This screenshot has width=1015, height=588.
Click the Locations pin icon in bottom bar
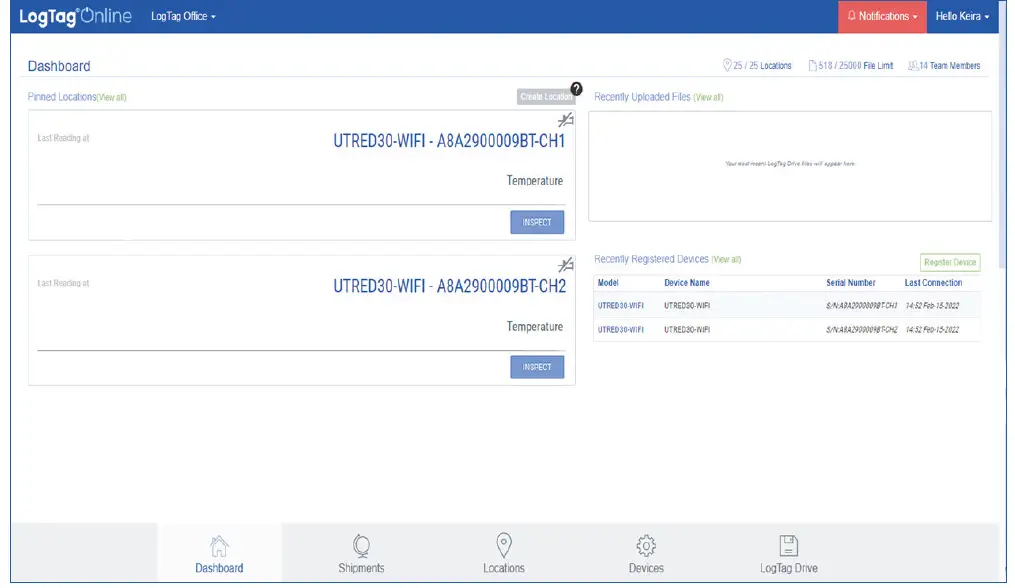pos(504,545)
